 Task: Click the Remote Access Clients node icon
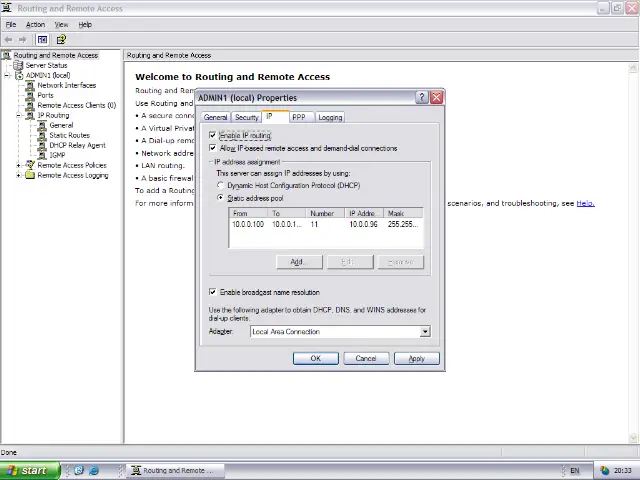(30, 105)
